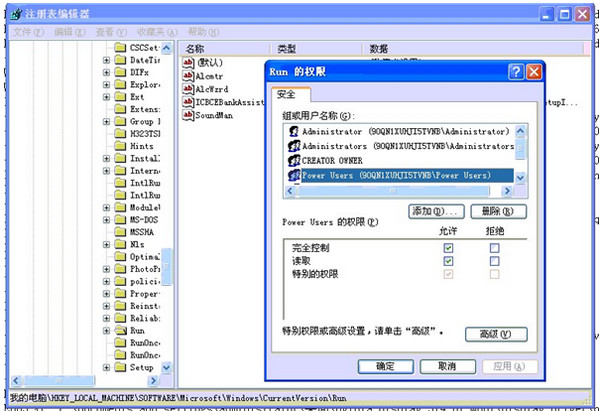600x411 pixels.
Task: Click the open Run folder icon
Action: [x=121, y=330]
